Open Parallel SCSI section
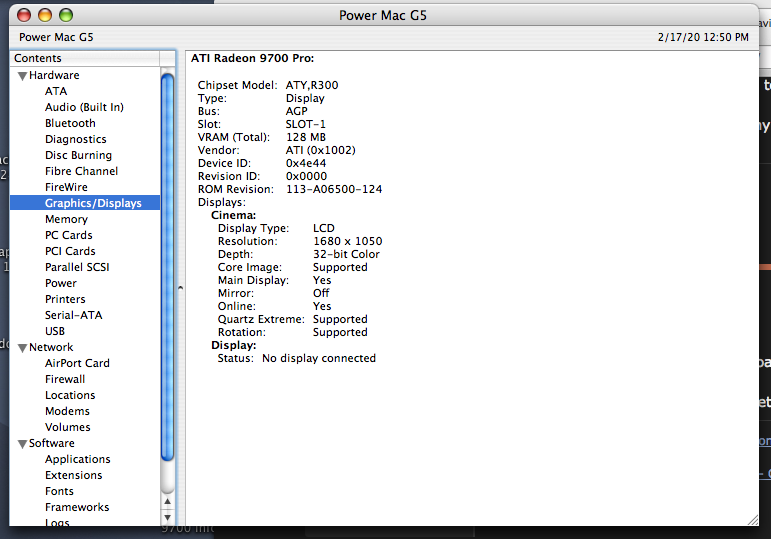 [77, 267]
